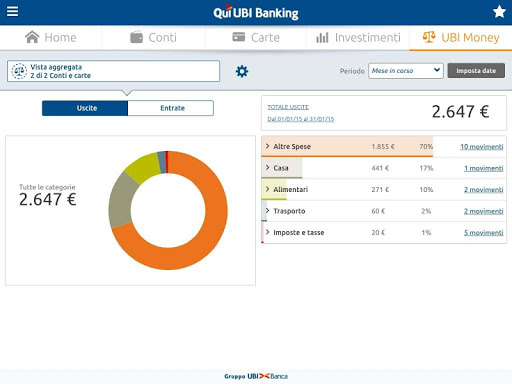Open the hamburger menu icon
Image resolution: width=512 pixels, height=384 pixels.
point(12,11)
